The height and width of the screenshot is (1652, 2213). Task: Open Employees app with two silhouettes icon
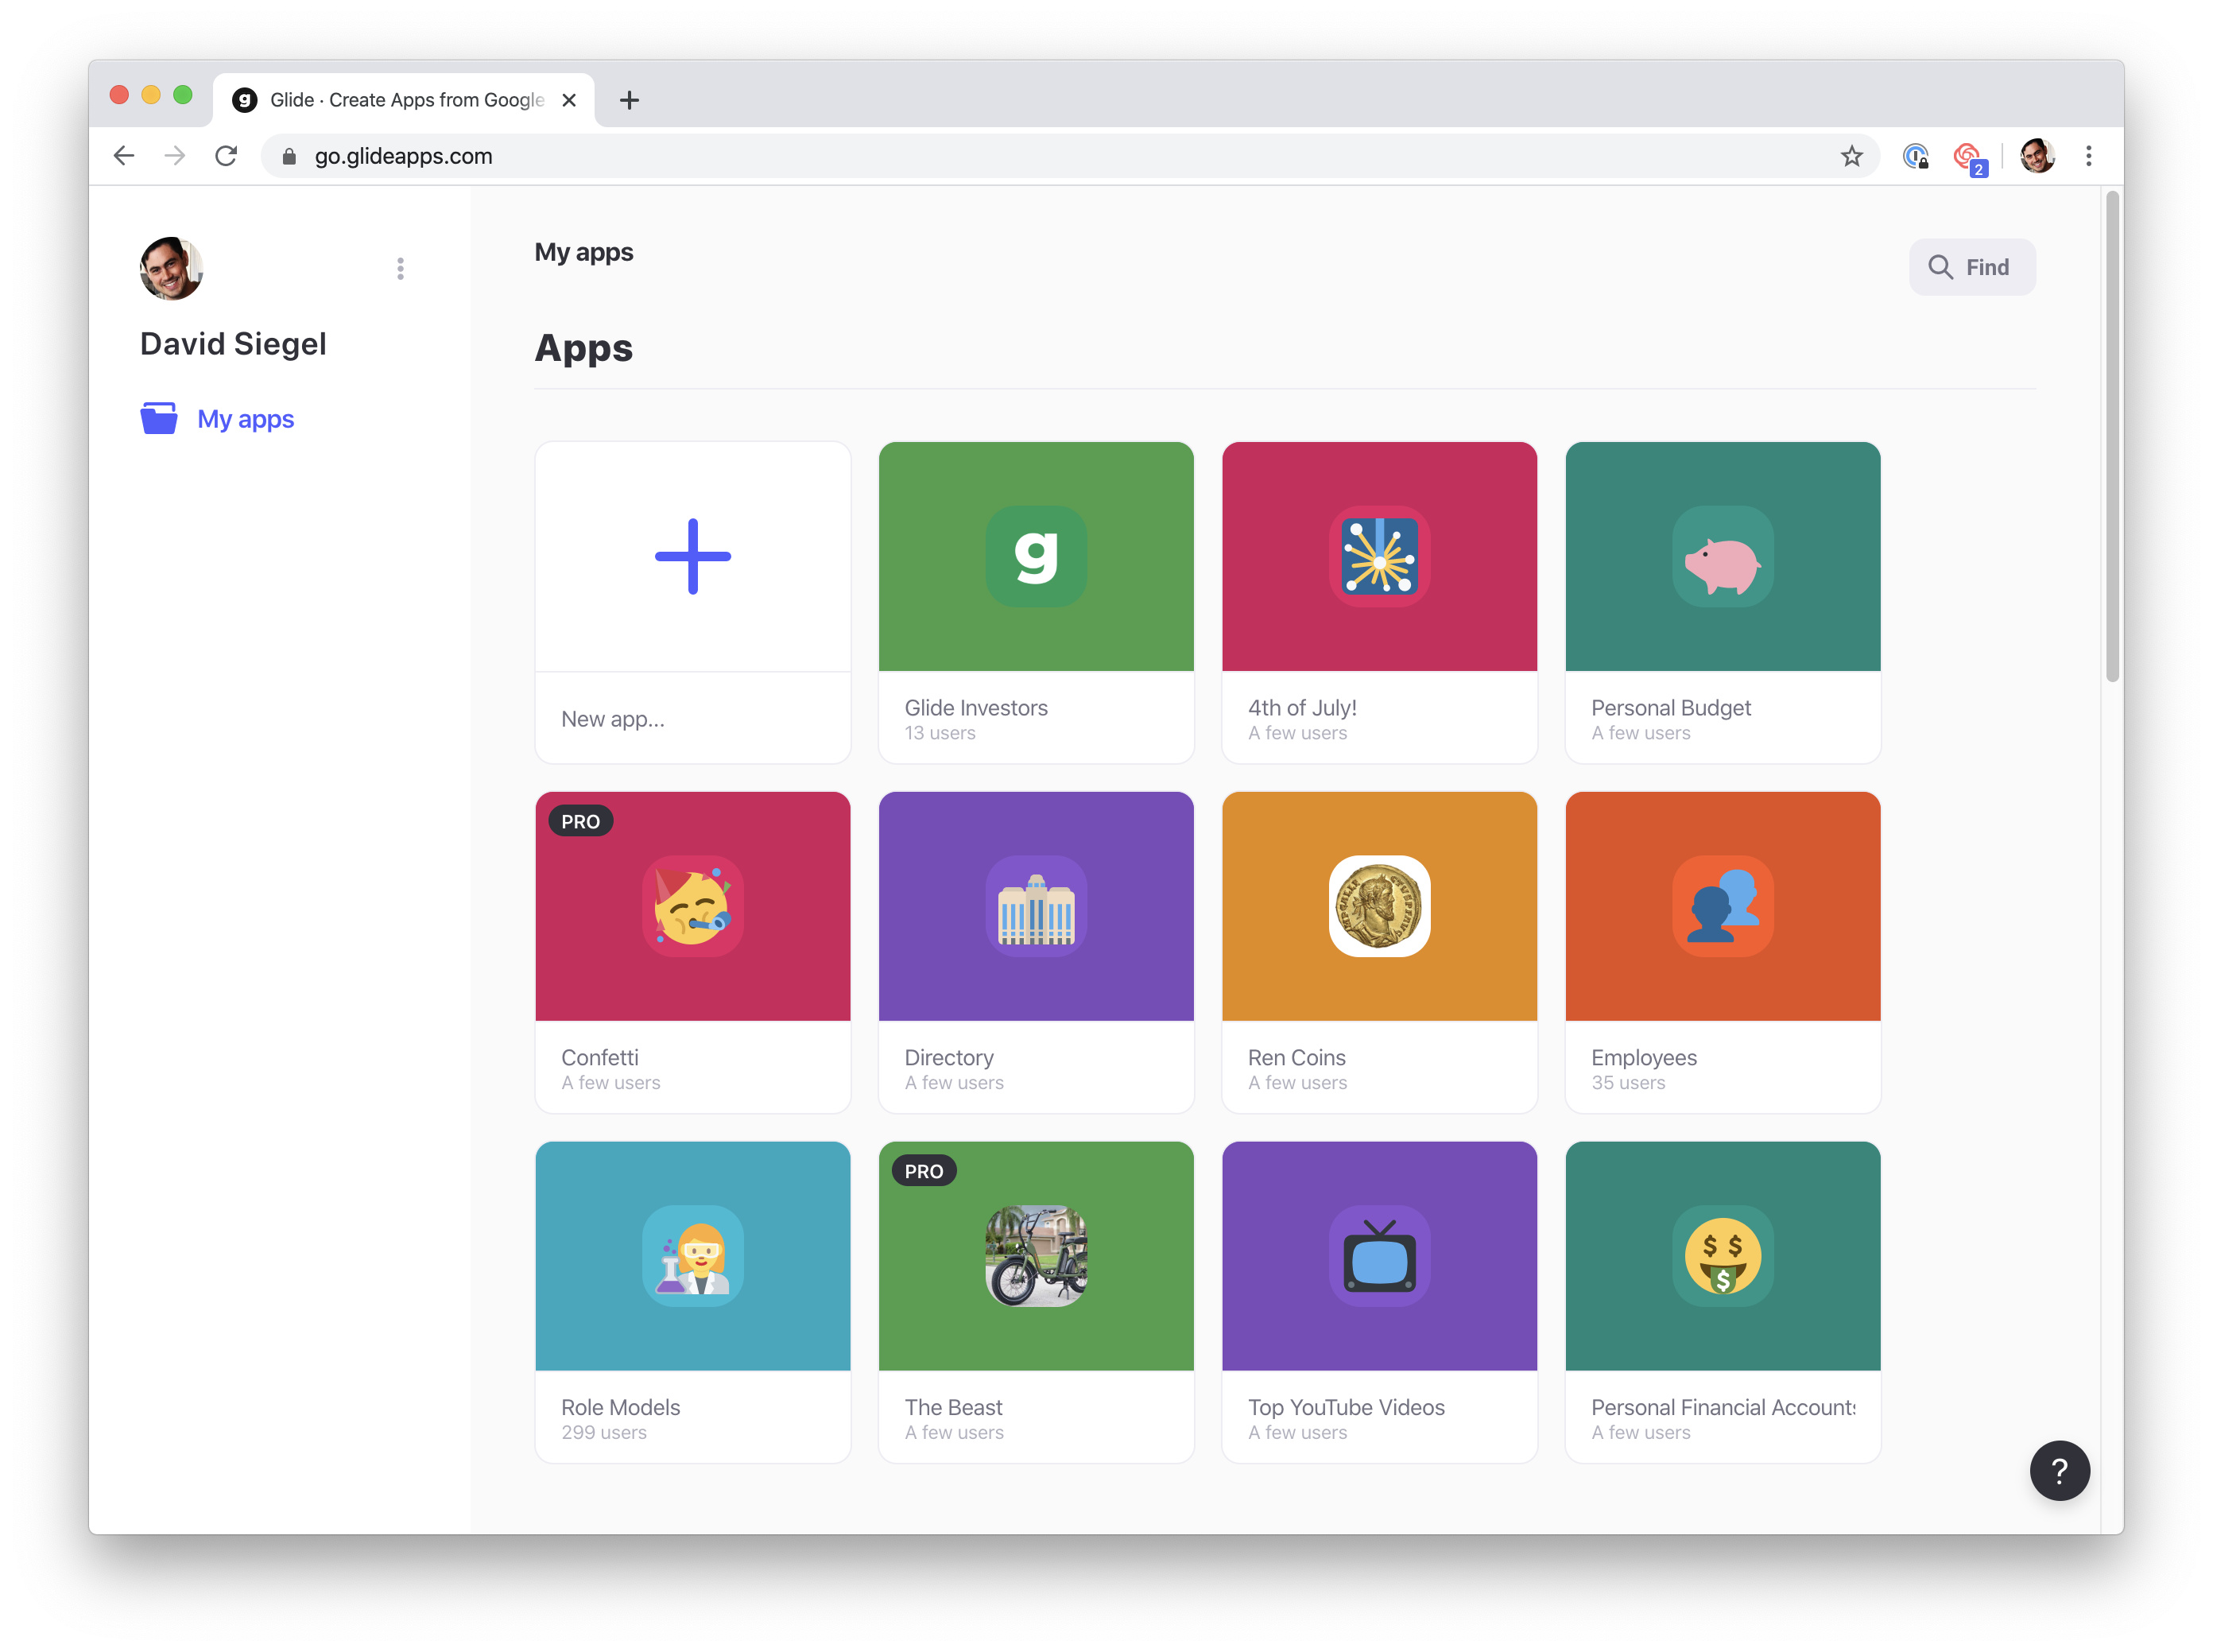(x=1721, y=905)
